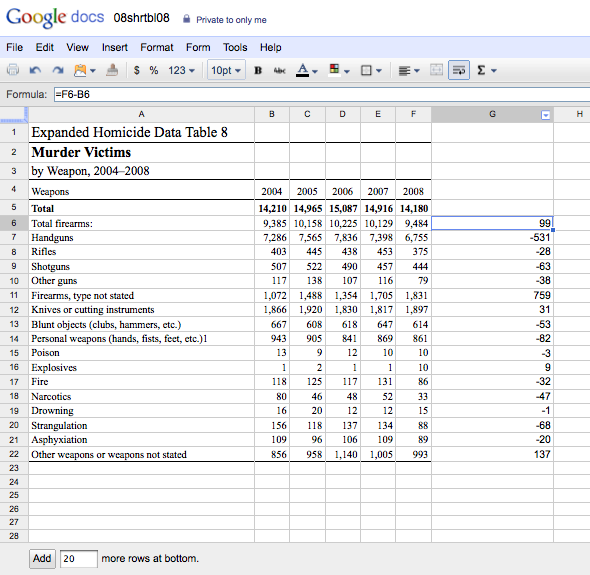Select the 2008 Total cell 14,180
Image resolution: width=590 pixels, height=575 pixels.
pyautogui.click(x=414, y=208)
